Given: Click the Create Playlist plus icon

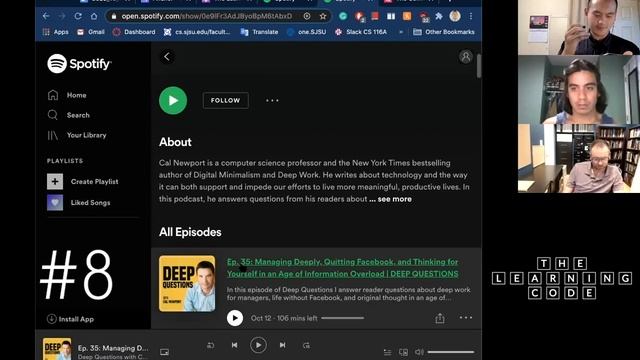Looking at the screenshot, I should (x=55, y=181).
